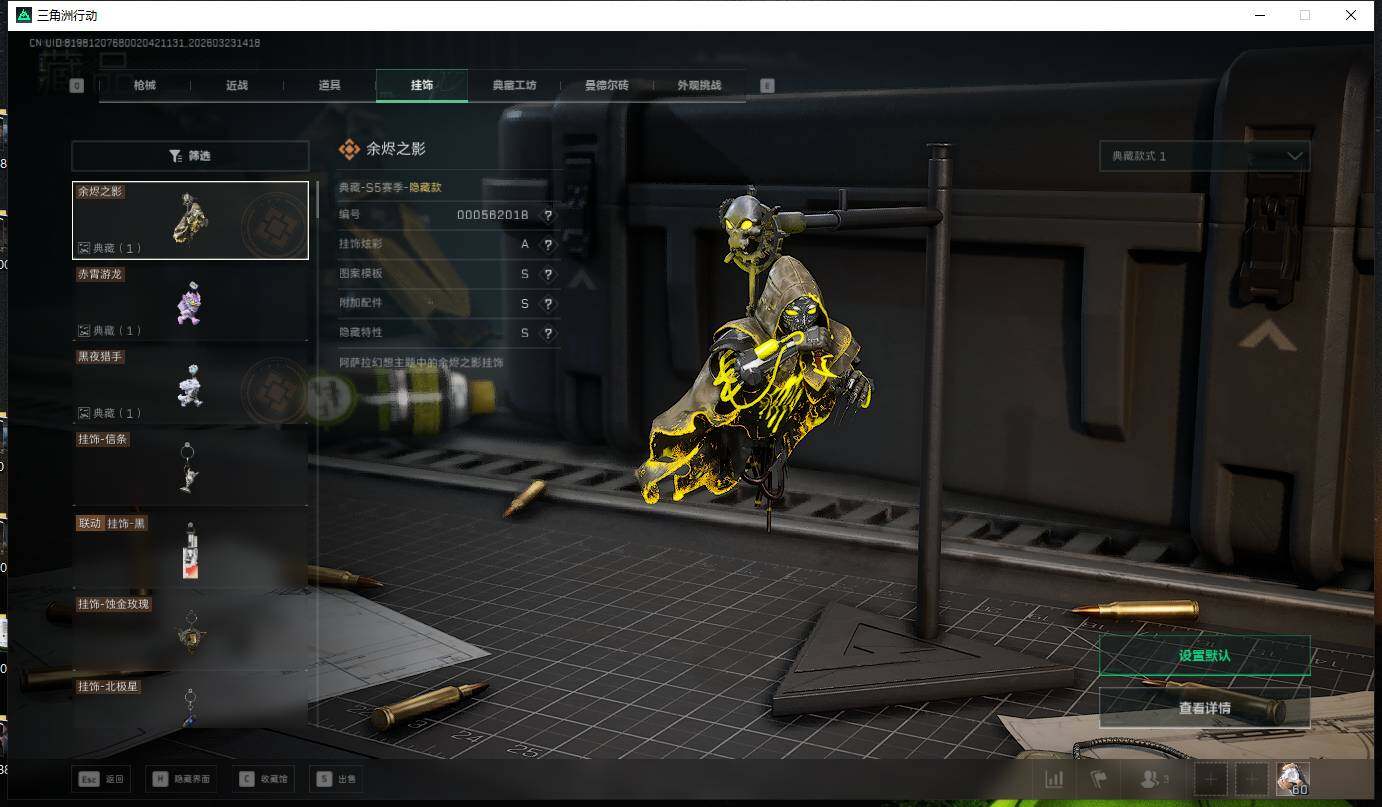The height and width of the screenshot is (807, 1382).
Task: Open the help tooltip for 图案模板
Action: click(547, 274)
